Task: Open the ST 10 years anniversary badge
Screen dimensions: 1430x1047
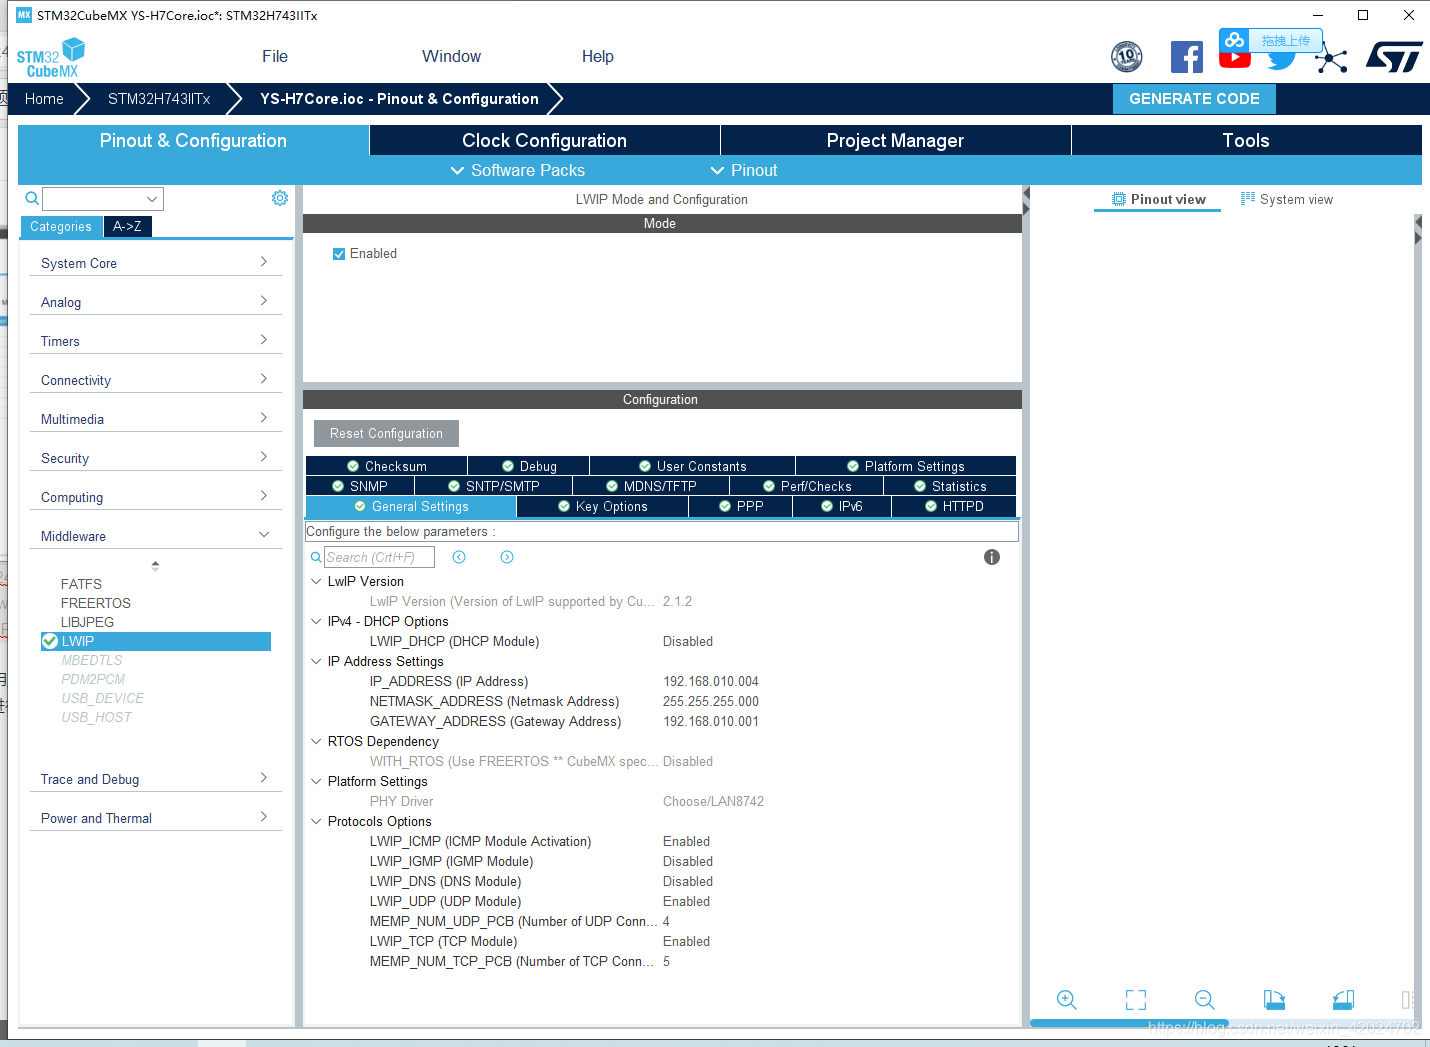Action: click(1127, 57)
